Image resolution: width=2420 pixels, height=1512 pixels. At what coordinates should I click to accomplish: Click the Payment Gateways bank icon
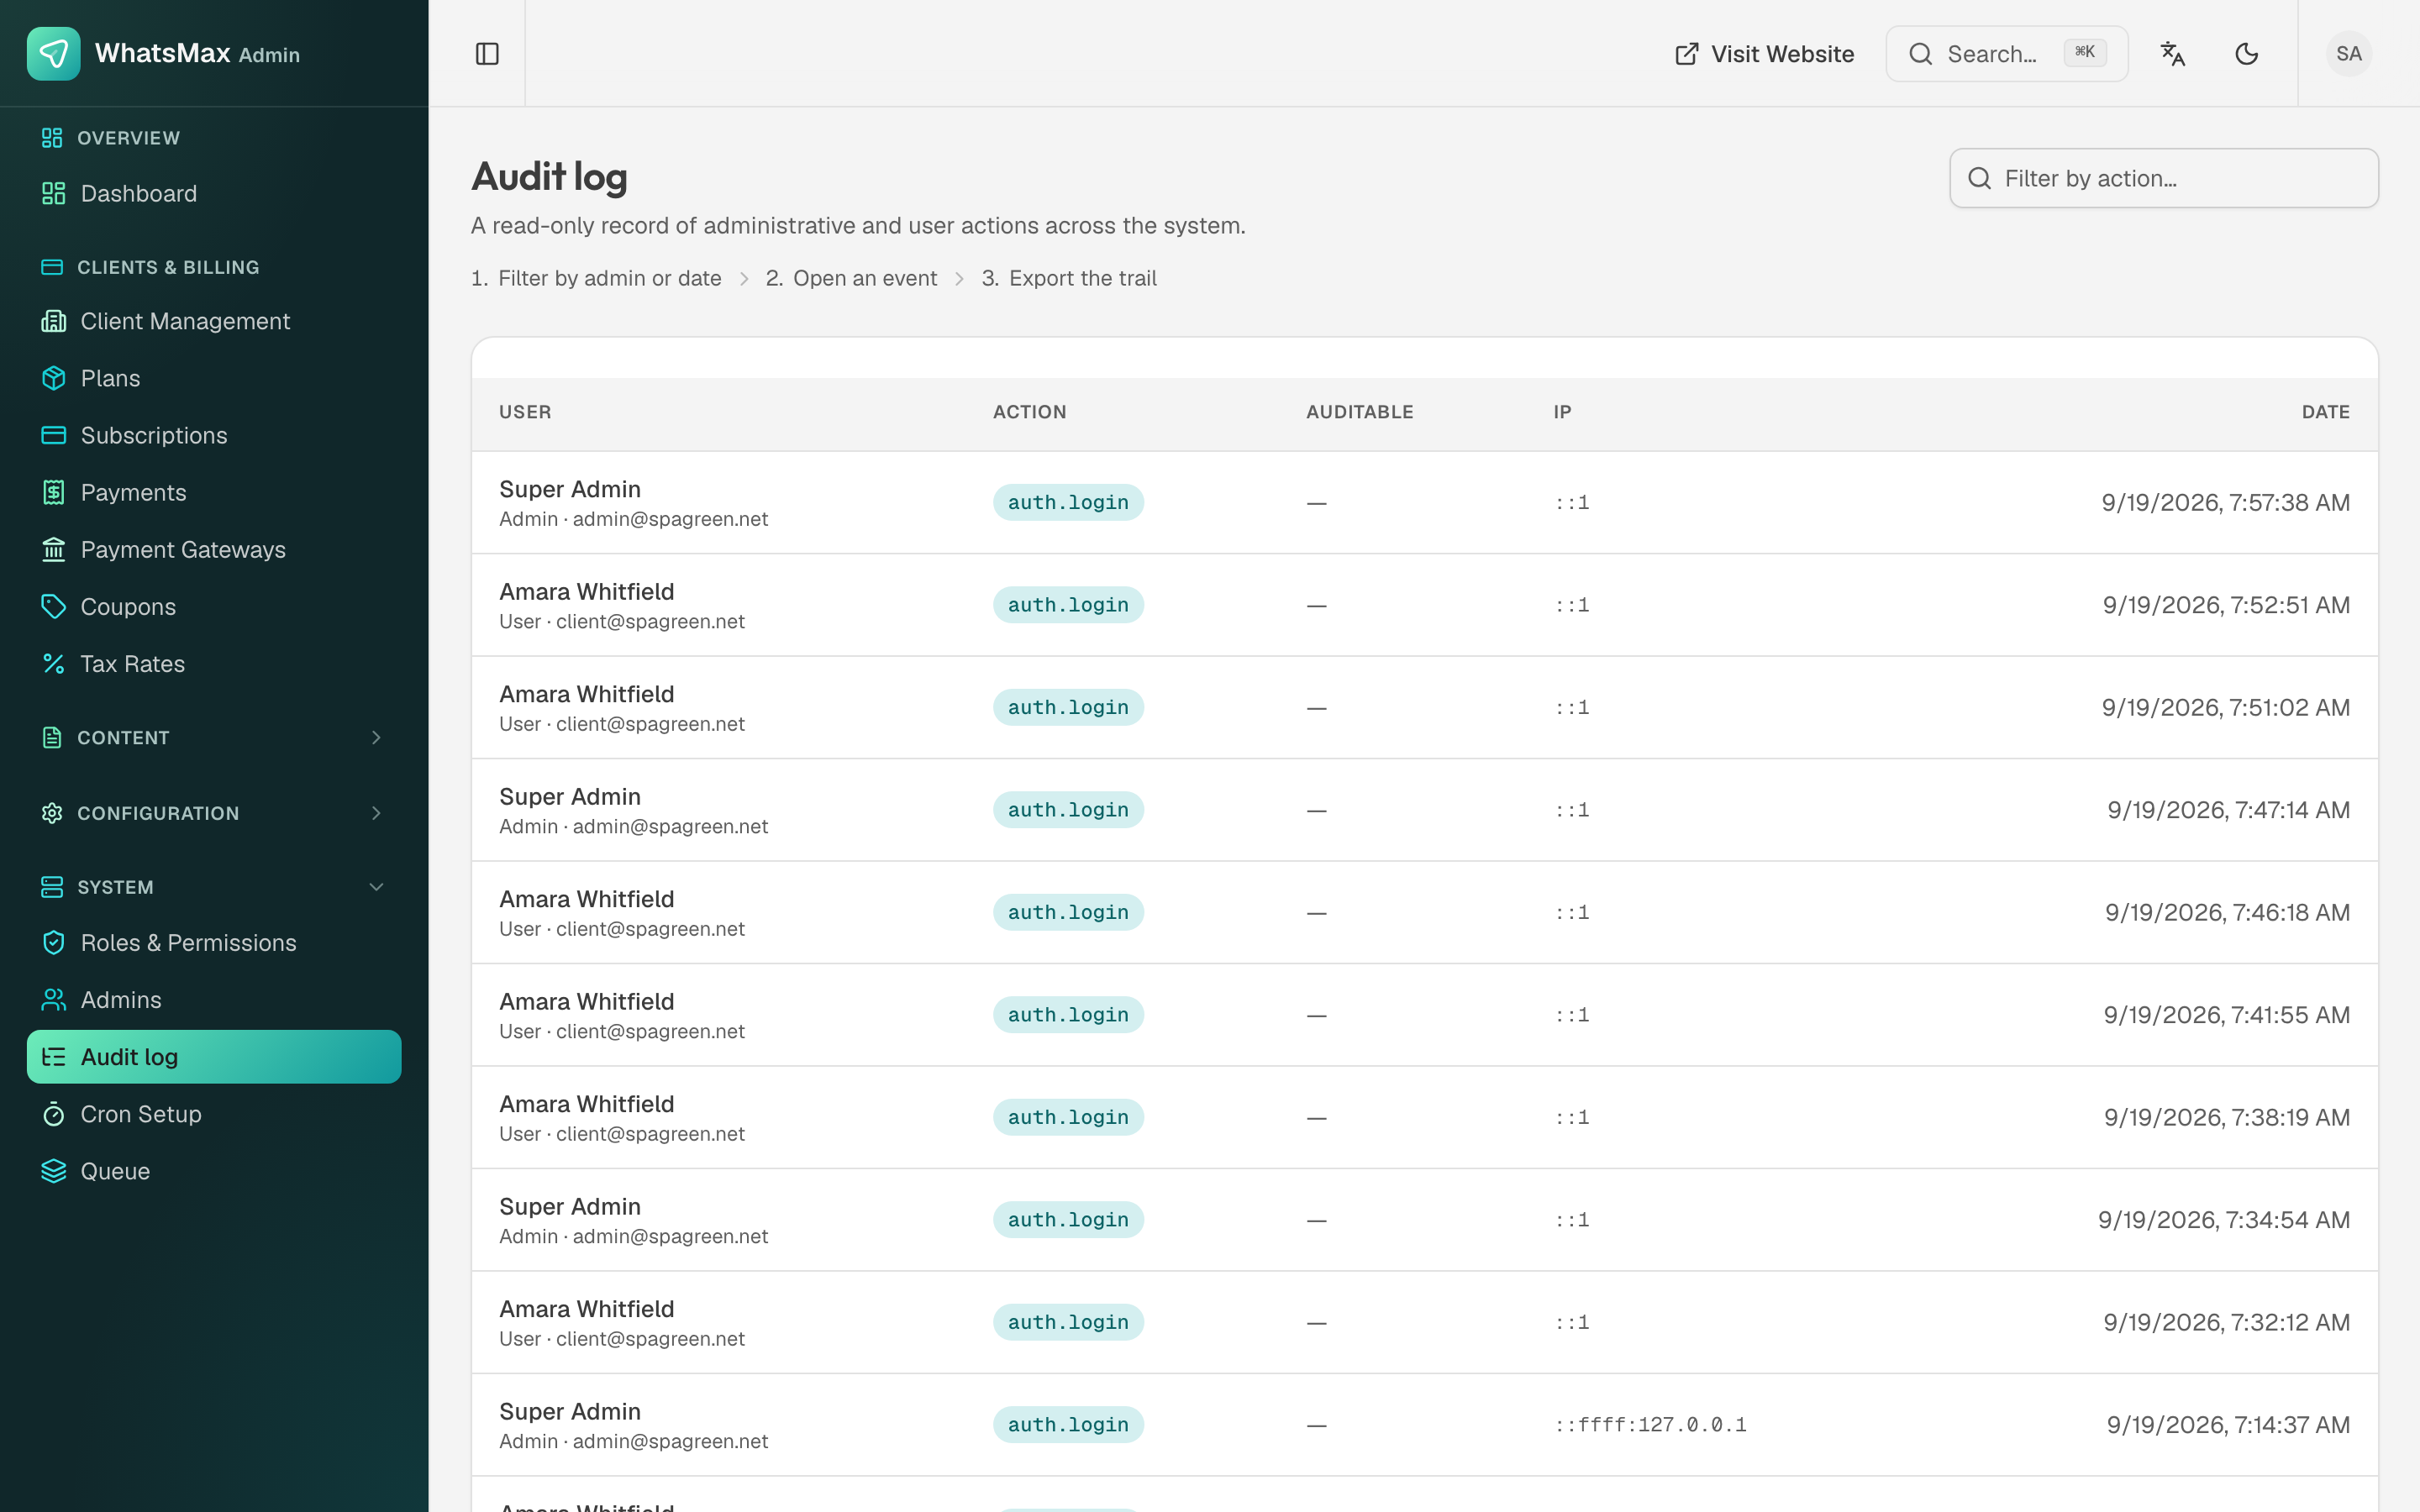pos(54,549)
